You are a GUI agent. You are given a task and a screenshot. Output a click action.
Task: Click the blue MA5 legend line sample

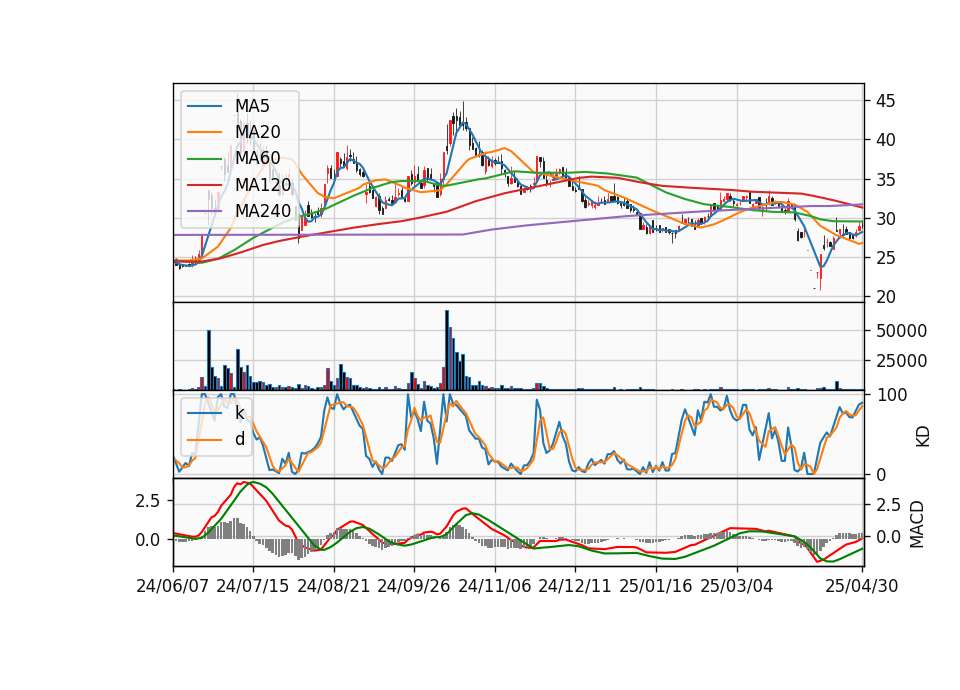pyautogui.click(x=204, y=107)
